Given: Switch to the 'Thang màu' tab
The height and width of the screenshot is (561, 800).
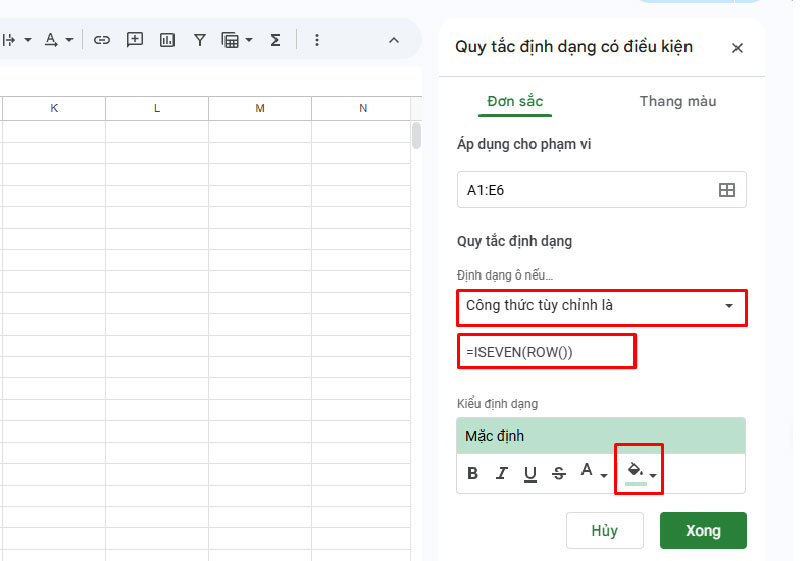Looking at the screenshot, I should [x=677, y=101].
